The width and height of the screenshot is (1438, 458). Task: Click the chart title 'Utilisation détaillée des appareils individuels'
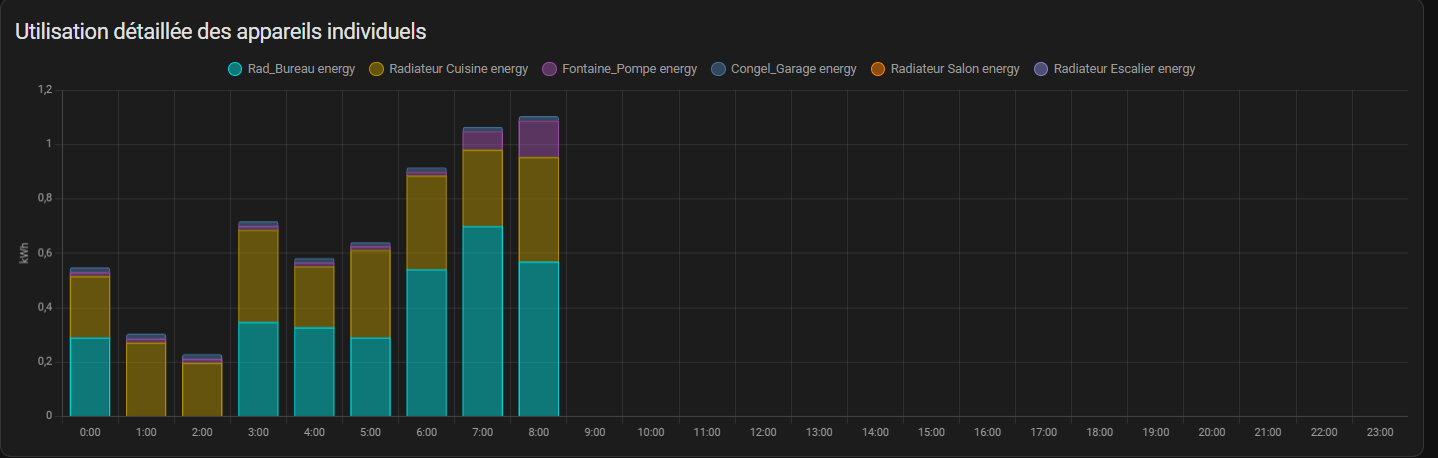click(x=221, y=32)
